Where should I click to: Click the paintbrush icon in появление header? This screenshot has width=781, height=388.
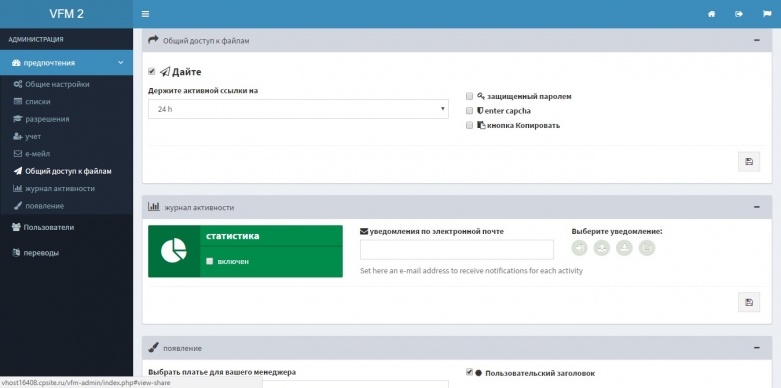(x=153, y=347)
